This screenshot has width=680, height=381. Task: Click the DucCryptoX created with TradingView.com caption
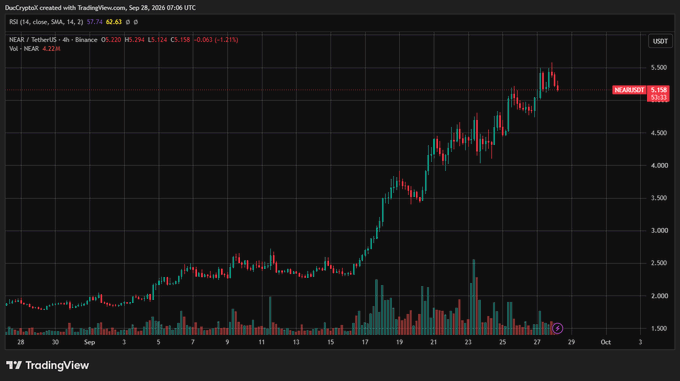coord(100,8)
